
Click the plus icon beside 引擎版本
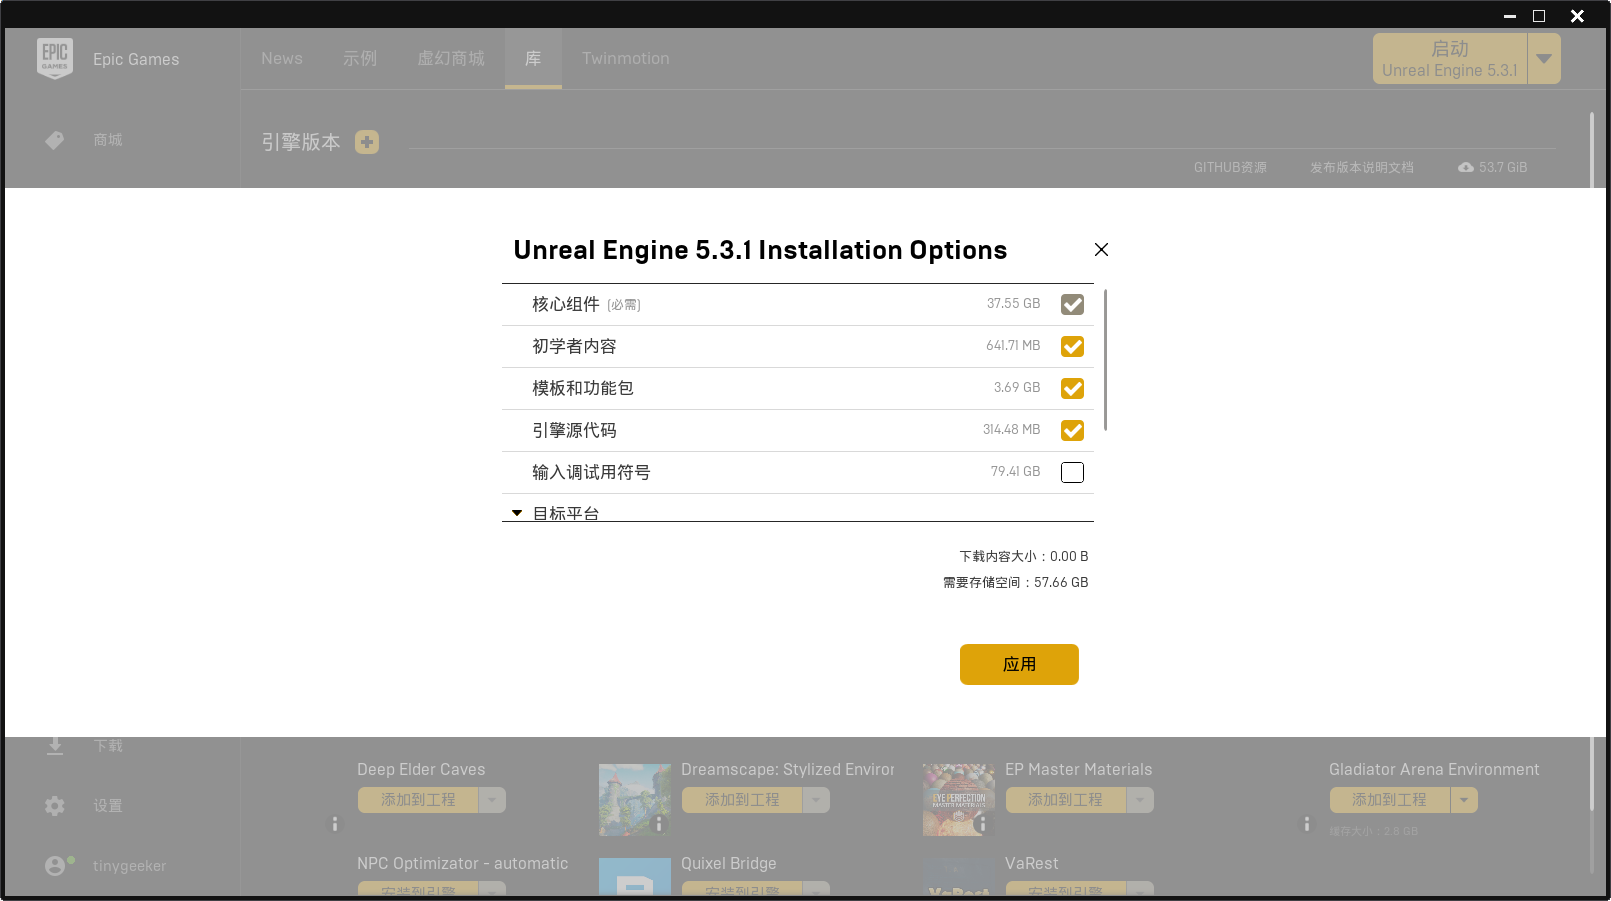(367, 142)
